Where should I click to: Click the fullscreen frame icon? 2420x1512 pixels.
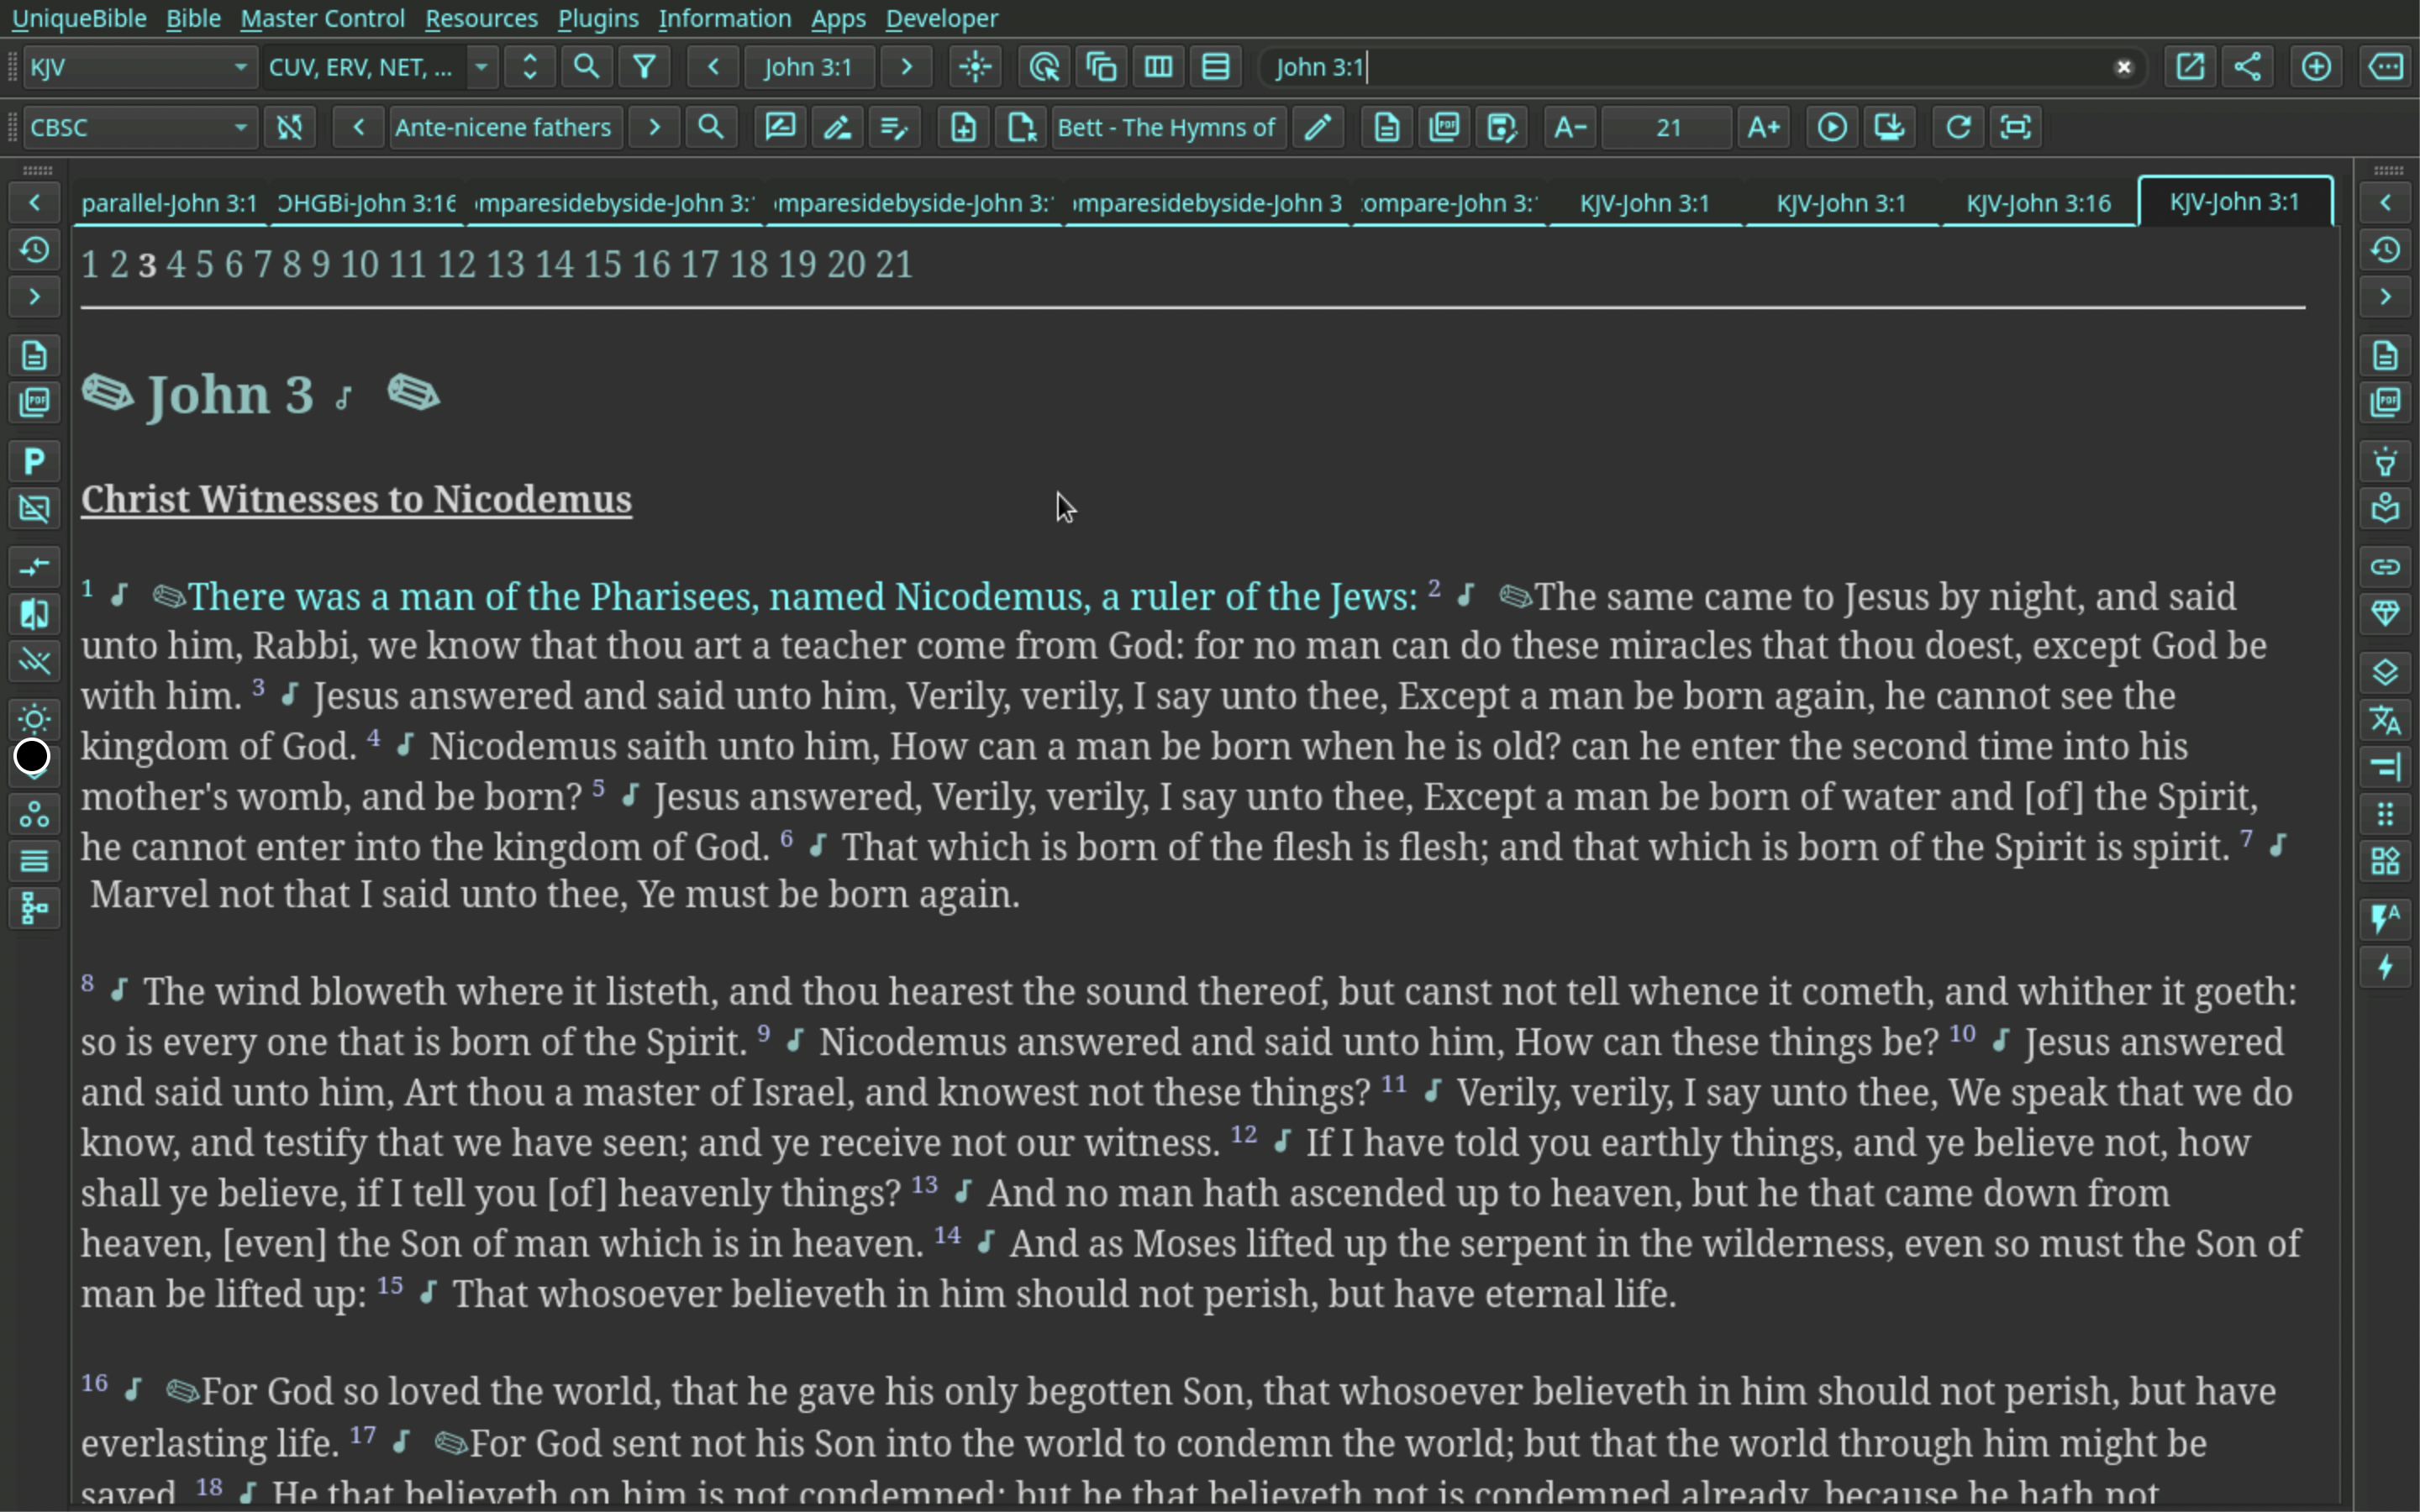click(x=2016, y=127)
